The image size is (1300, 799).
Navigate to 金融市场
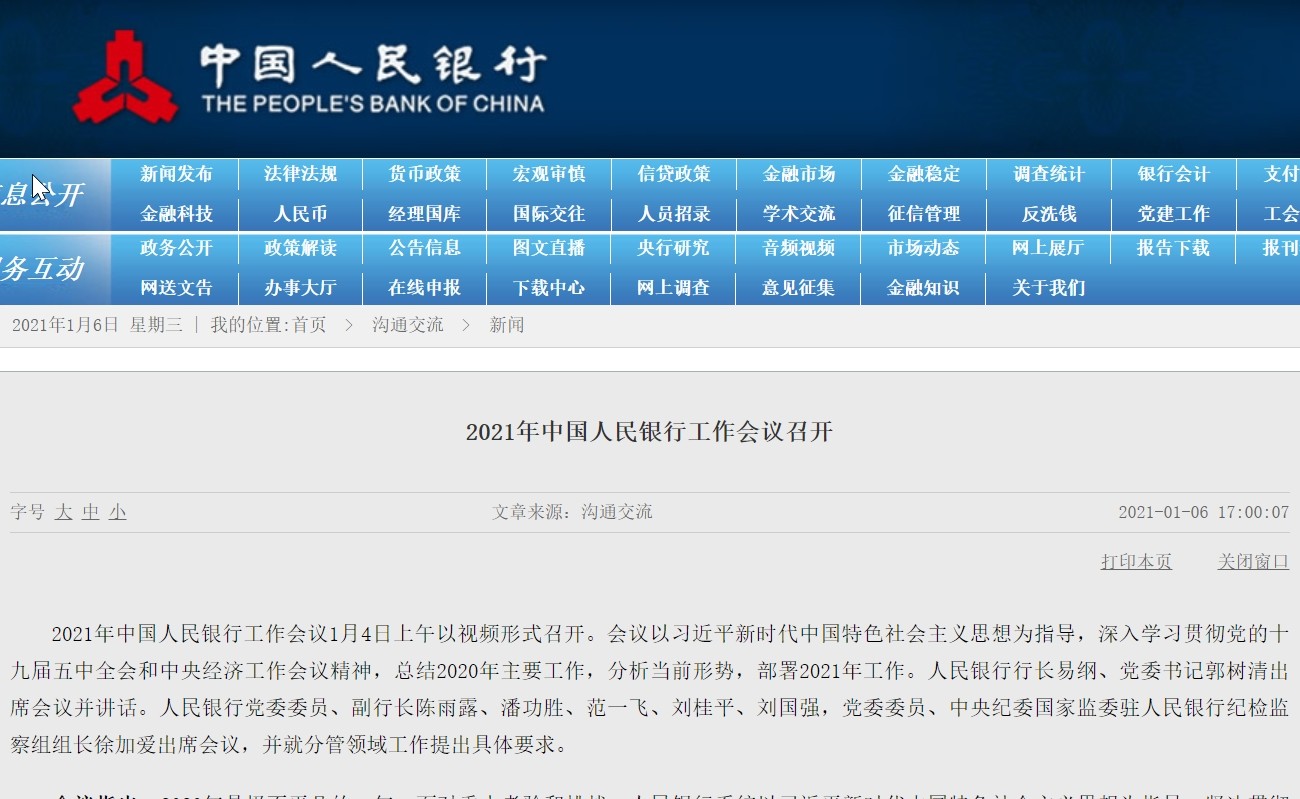pos(799,174)
